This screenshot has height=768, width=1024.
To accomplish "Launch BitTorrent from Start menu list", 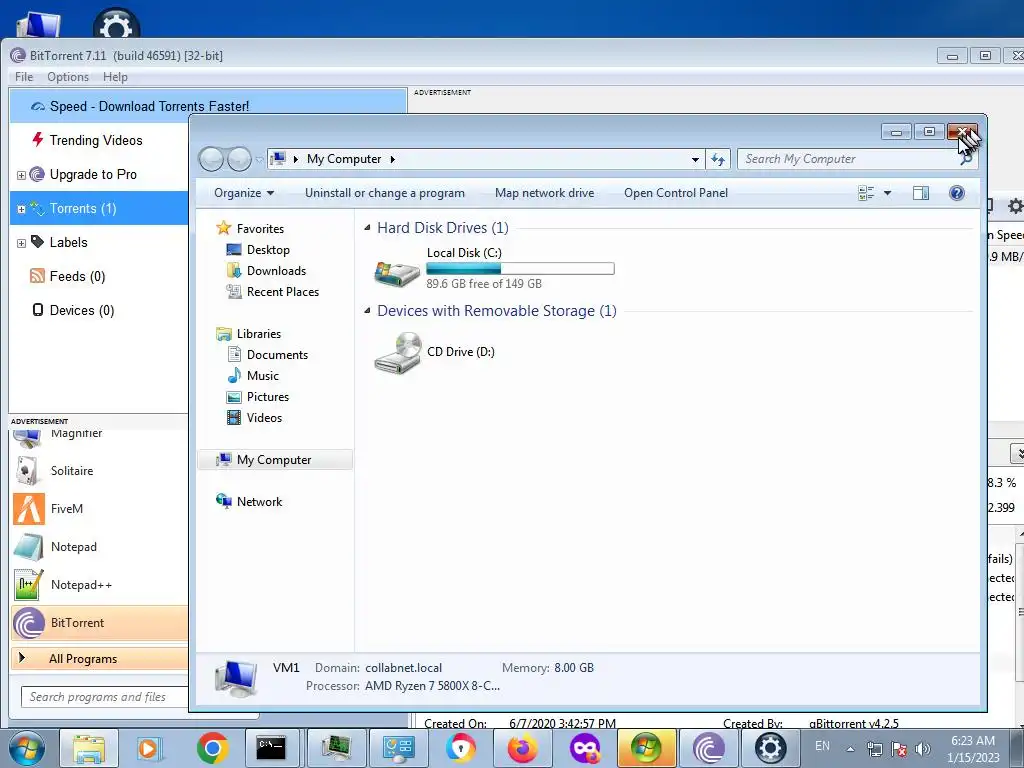I will [99, 622].
